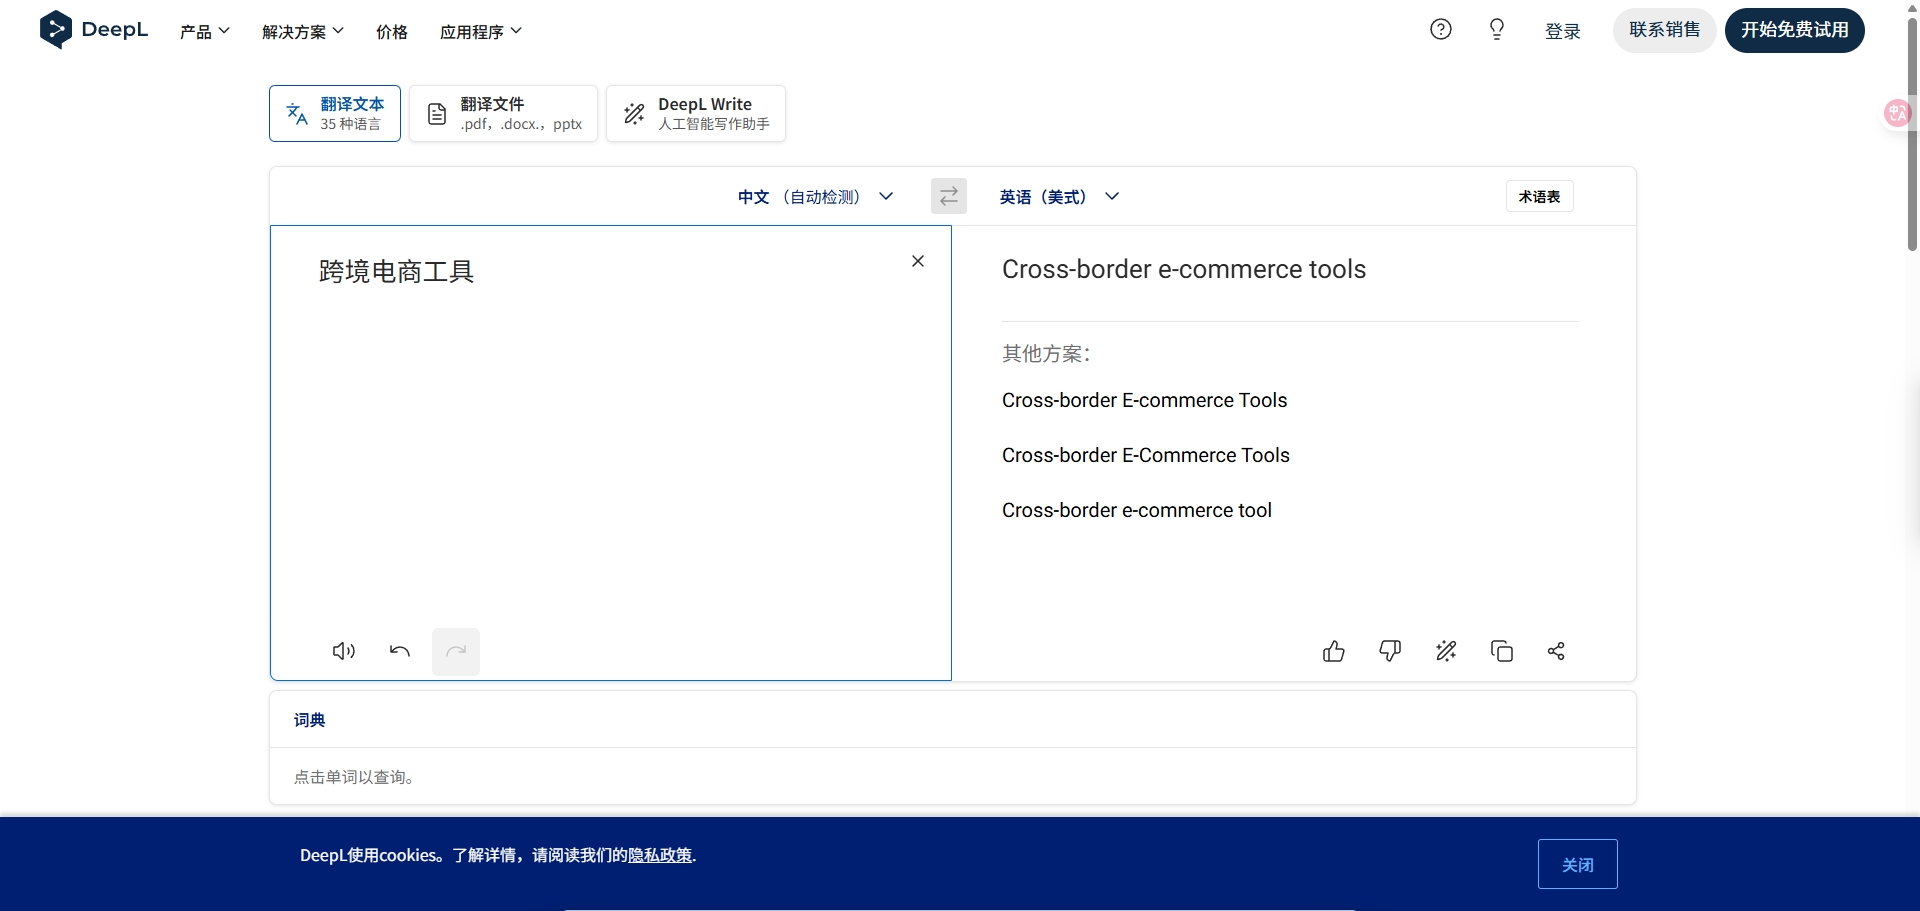Redo the last edit
Viewport: 1920px width, 911px height.
point(456,651)
